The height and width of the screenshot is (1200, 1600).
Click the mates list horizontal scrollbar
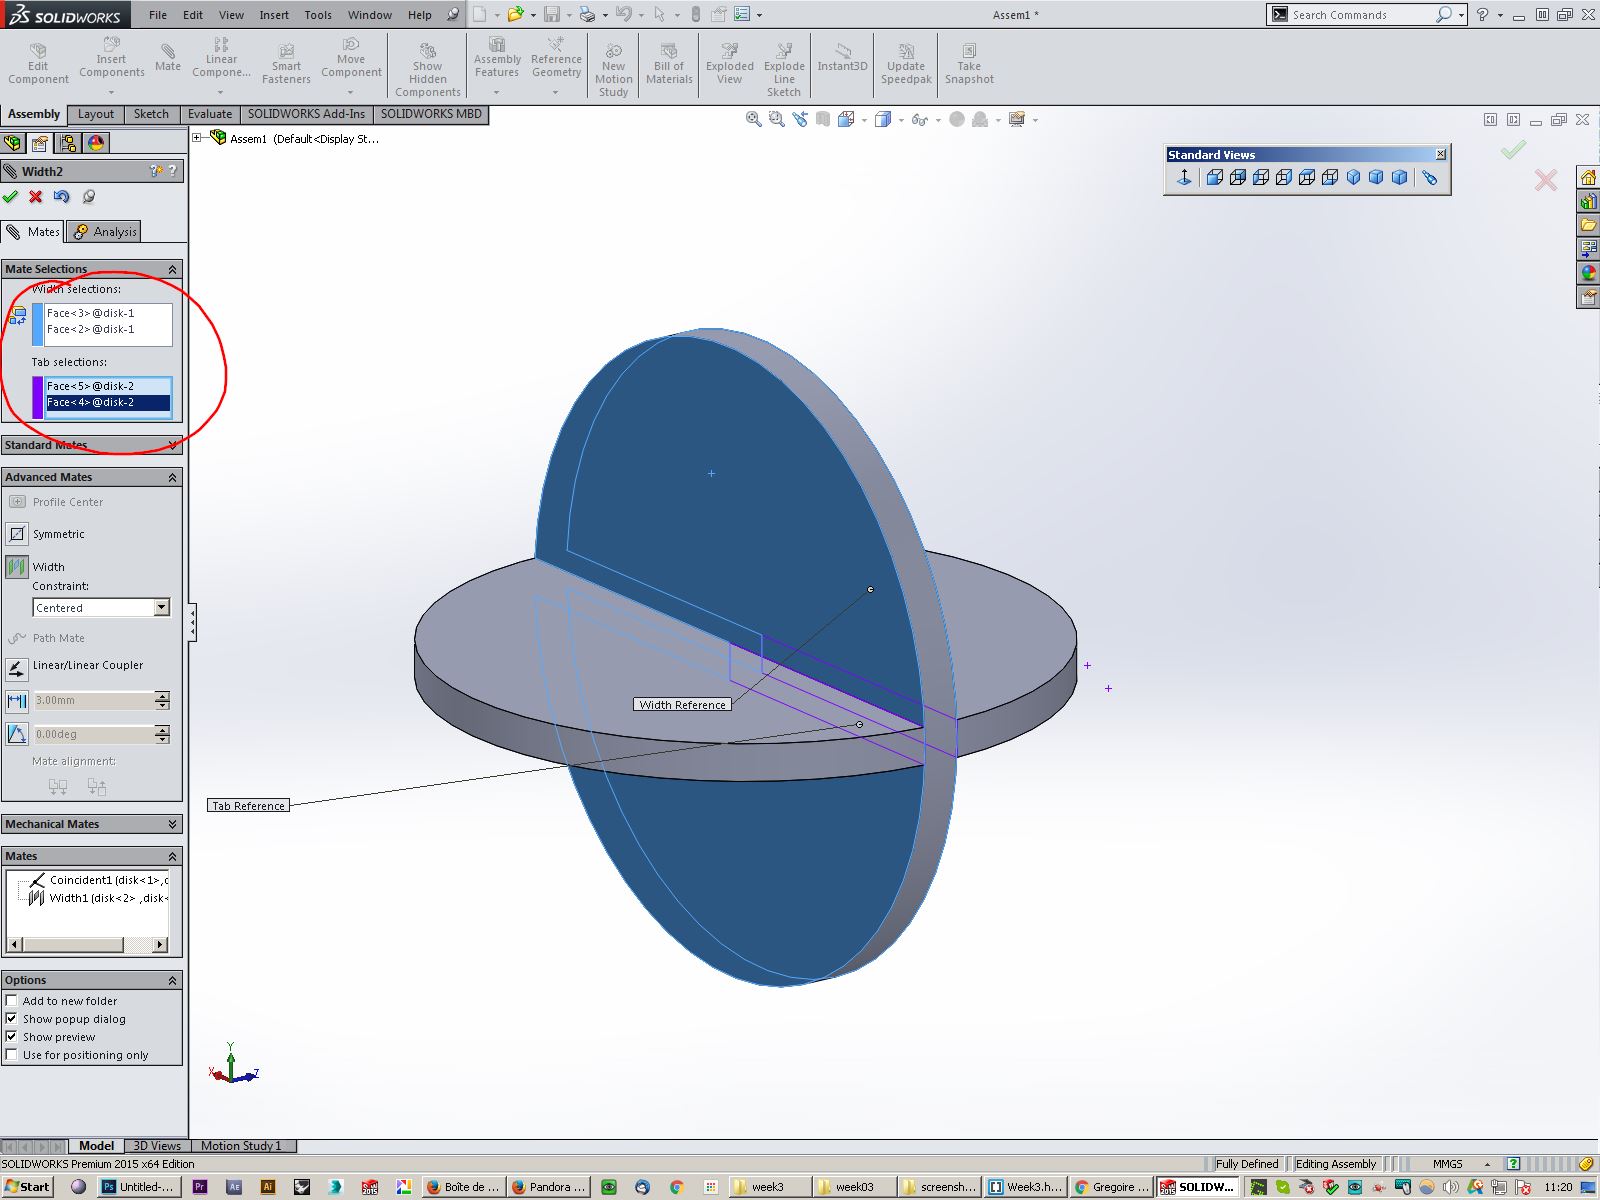click(87, 945)
